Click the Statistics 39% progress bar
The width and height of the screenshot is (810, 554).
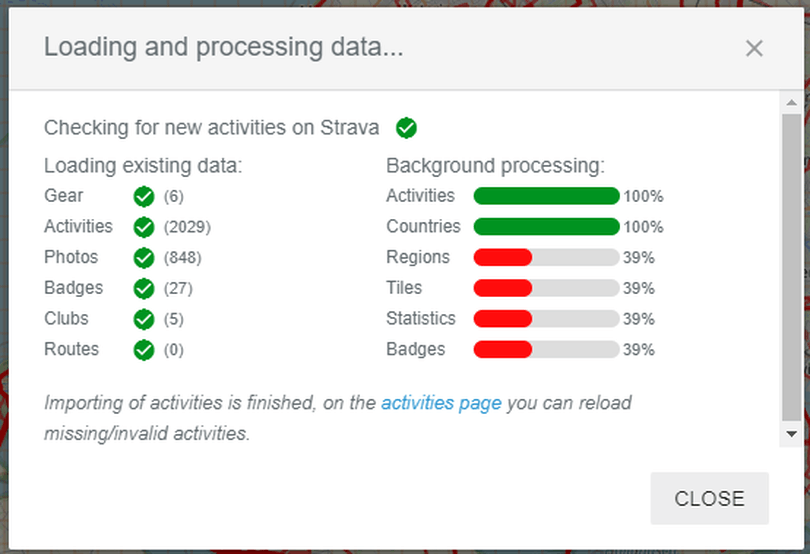[546, 319]
